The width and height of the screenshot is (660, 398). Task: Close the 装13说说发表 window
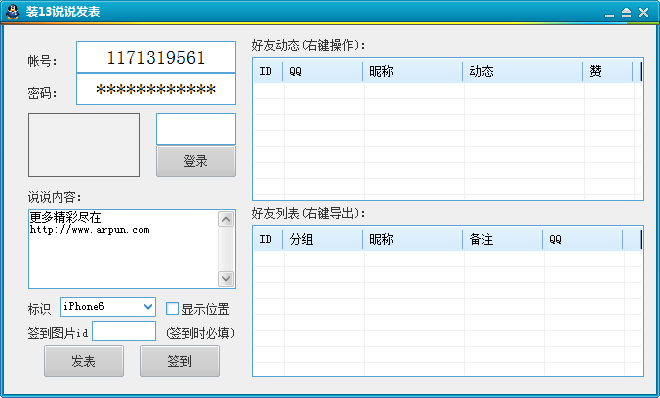tap(643, 13)
